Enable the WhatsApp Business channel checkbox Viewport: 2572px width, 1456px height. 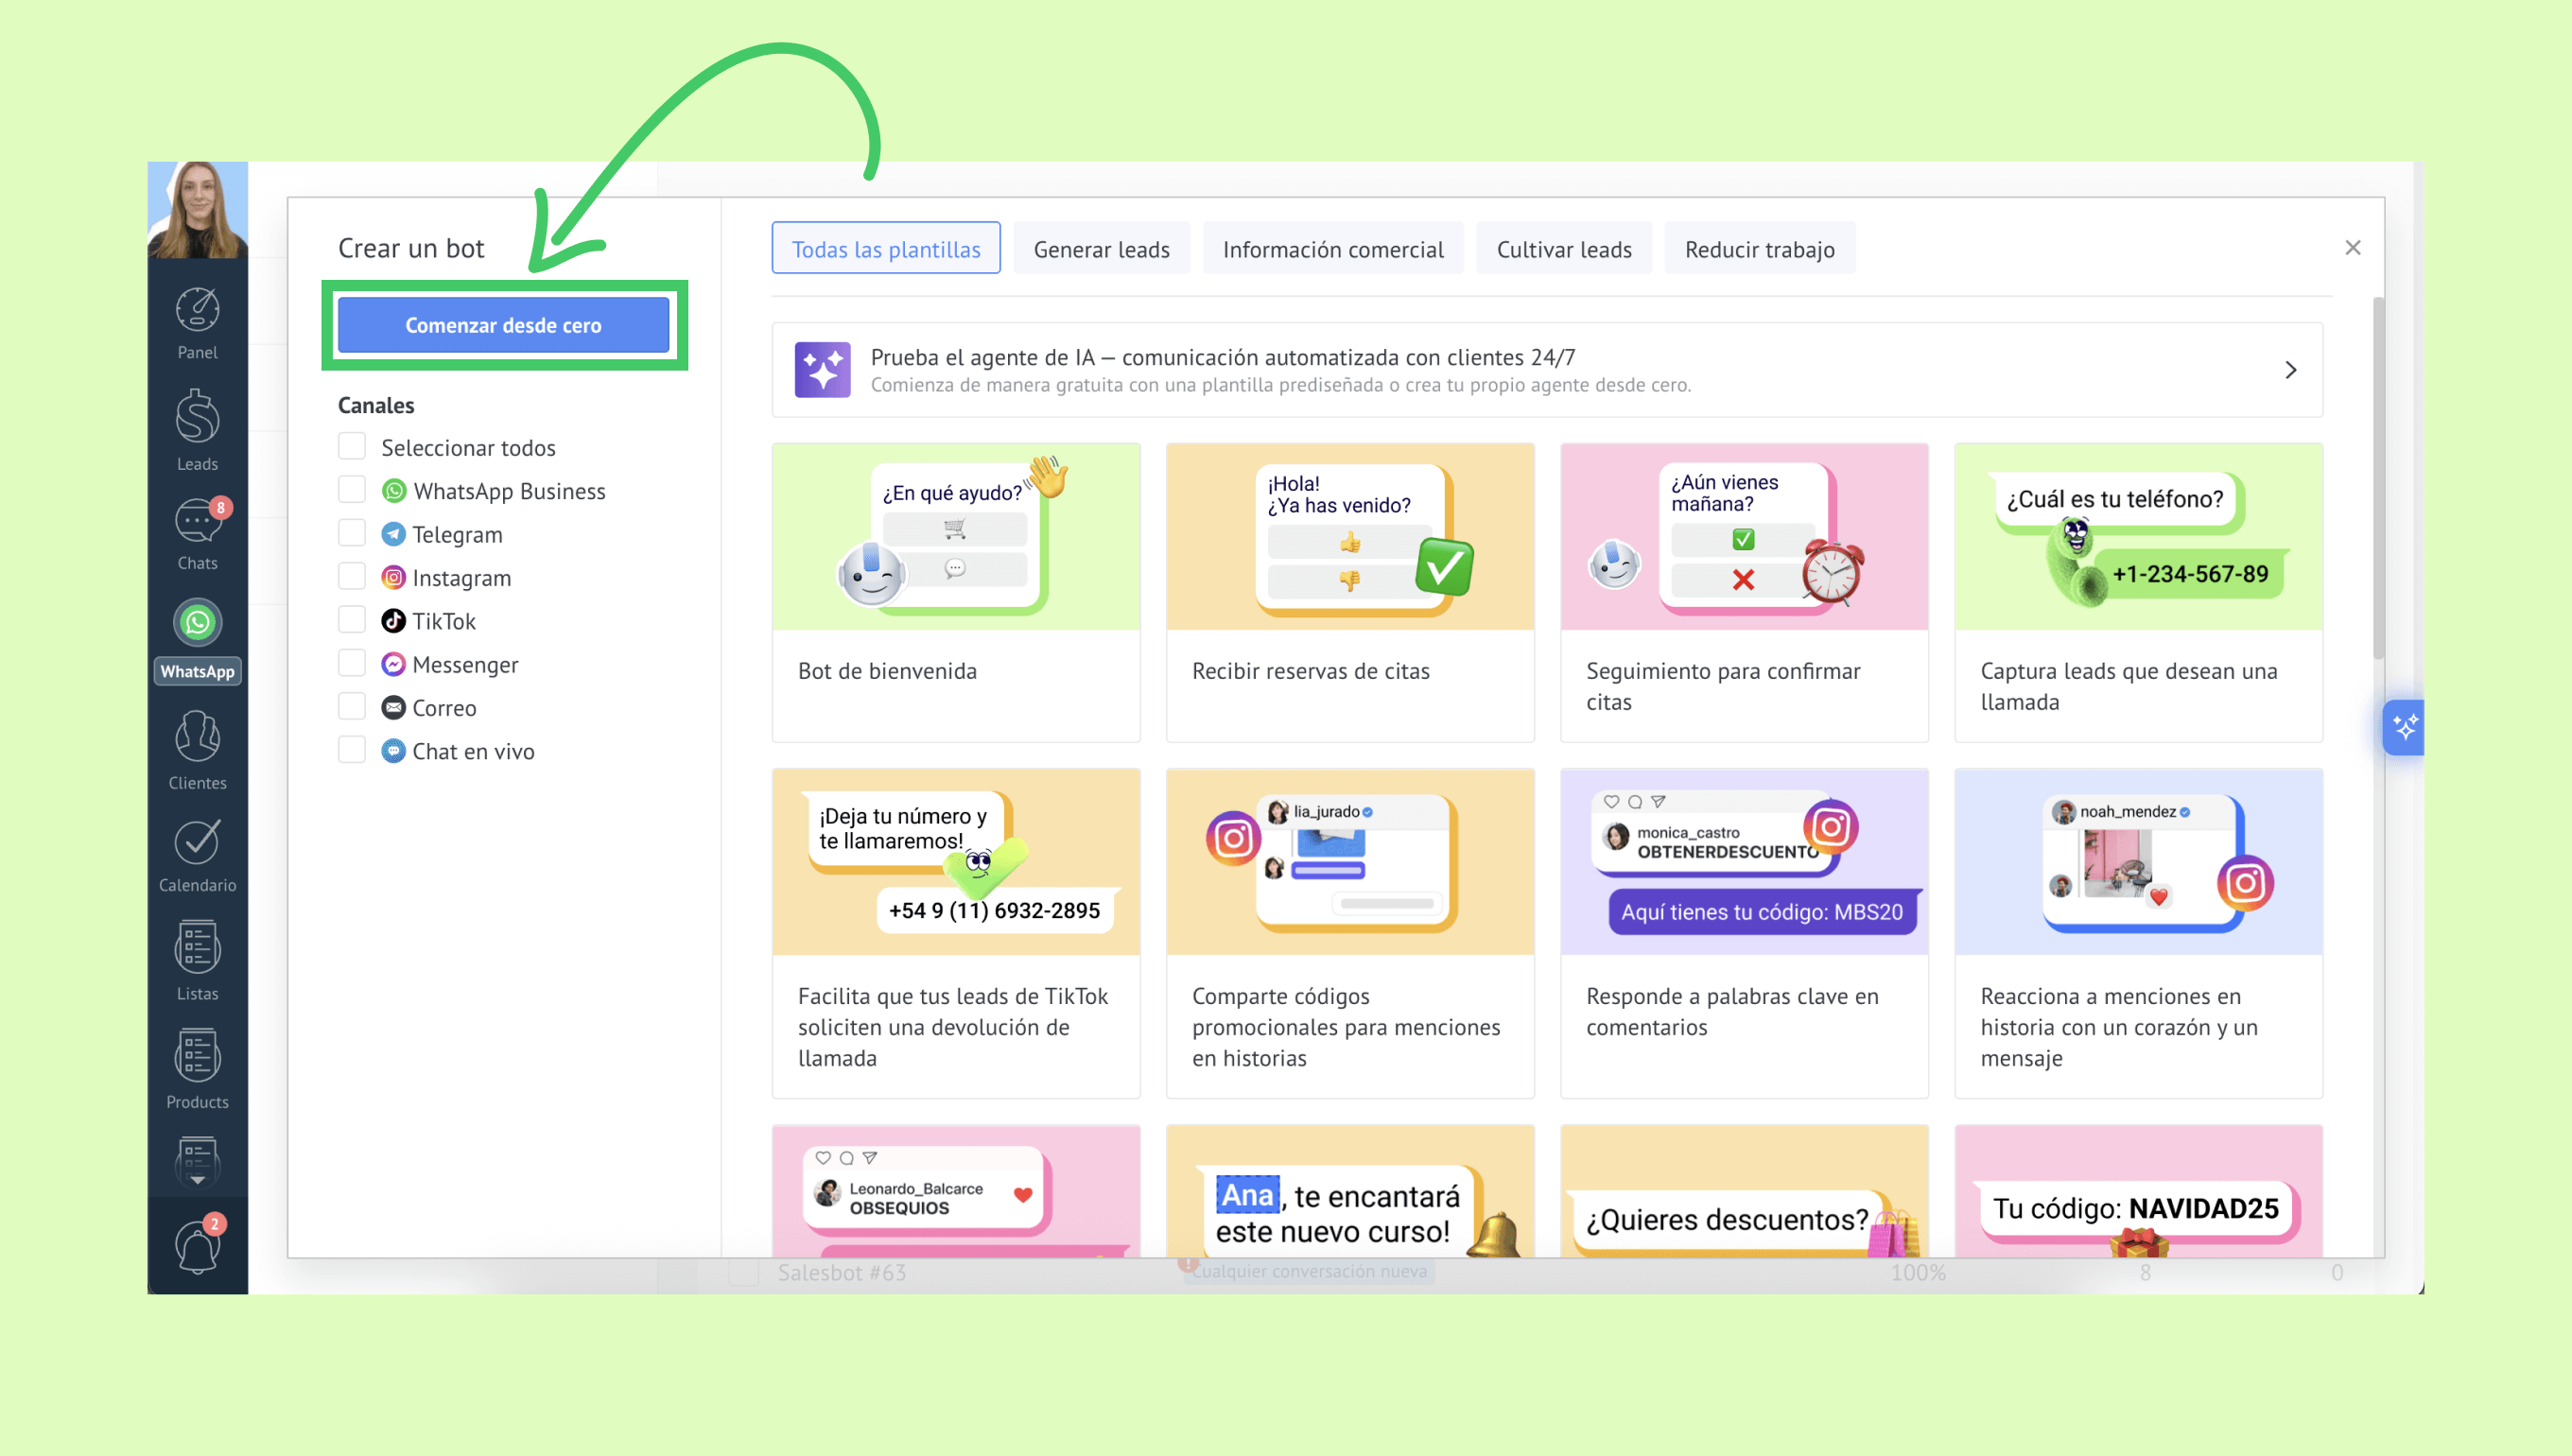pos(352,490)
